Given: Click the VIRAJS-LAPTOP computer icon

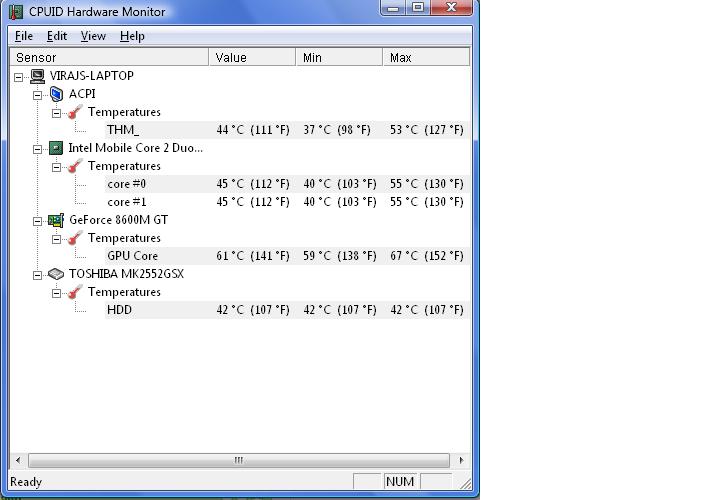Looking at the screenshot, I should click(x=37, y=76).
